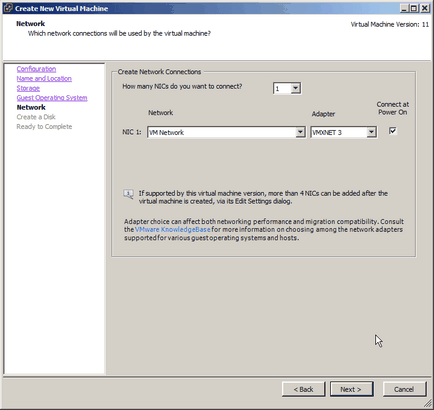Click the Back button
Viewport: 434px width, 410px height.
click(x=303, y=389)
